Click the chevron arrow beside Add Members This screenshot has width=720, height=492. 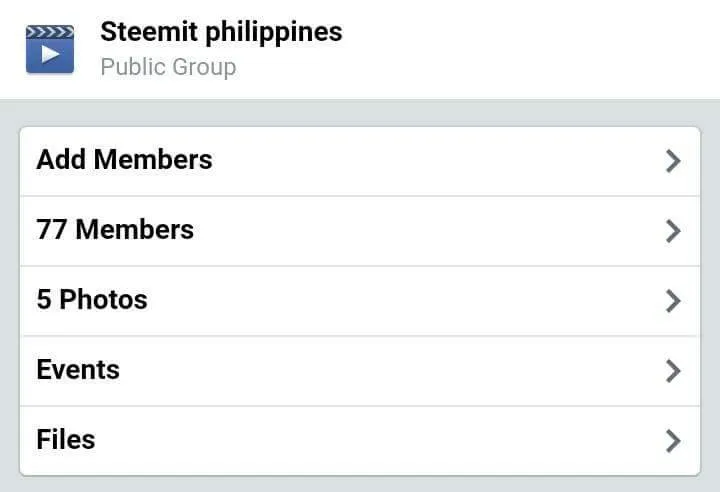(673, 161)
